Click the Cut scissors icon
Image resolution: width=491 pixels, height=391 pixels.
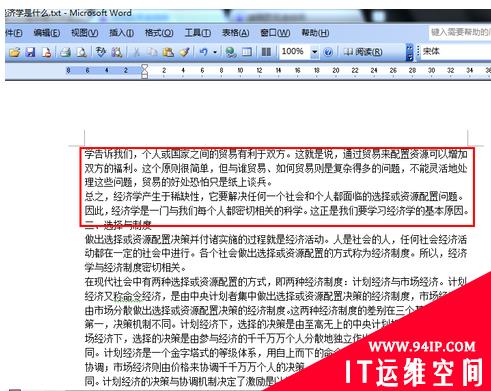[x=137, y=52]
